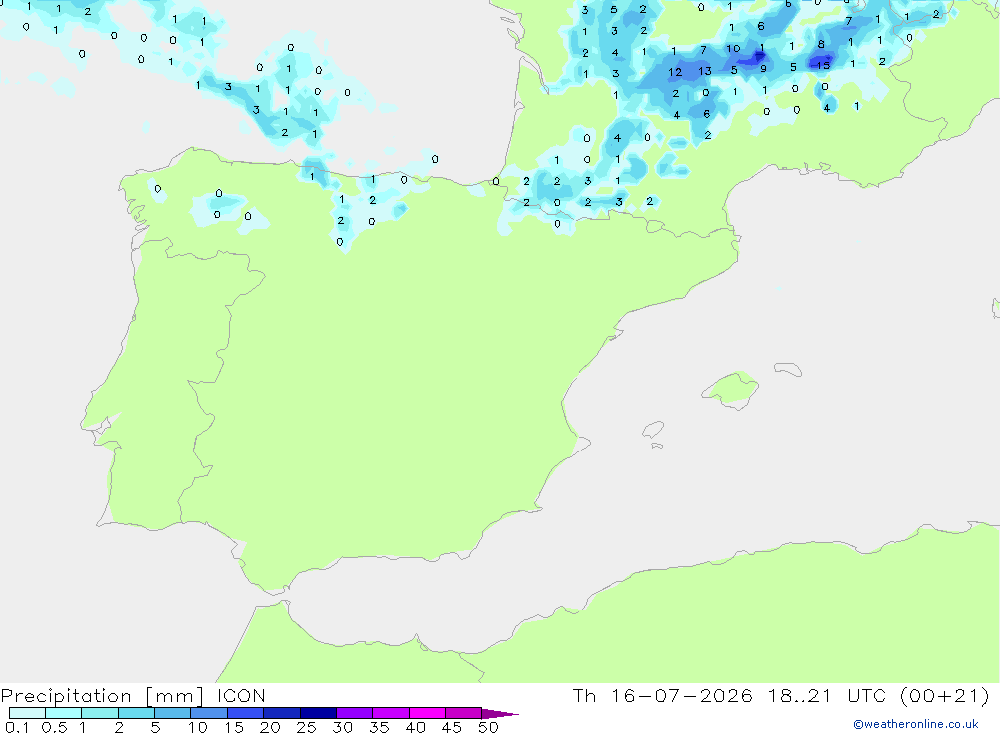The width and height of the screenshot is (1000, 733).
Task: Click the 5–10 mm legend color box
Action: 173,713
